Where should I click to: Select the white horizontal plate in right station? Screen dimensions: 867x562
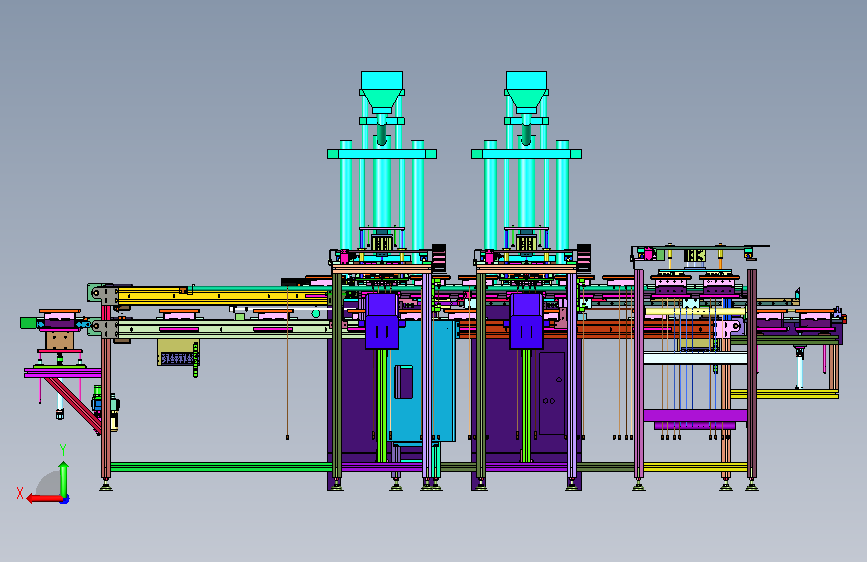click(695, 358)
